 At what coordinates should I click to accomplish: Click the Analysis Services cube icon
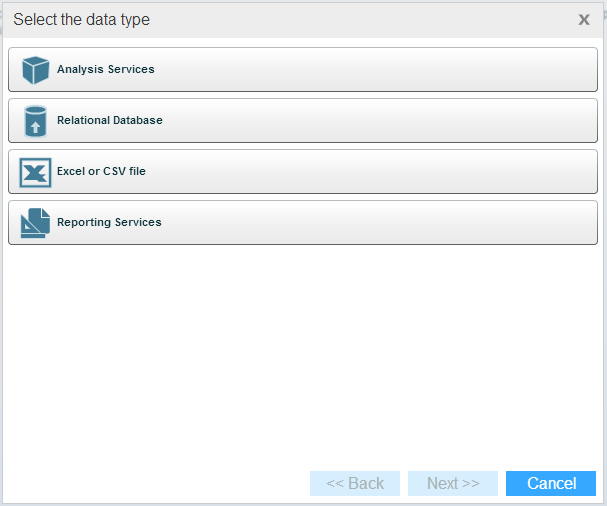(36, 70)
